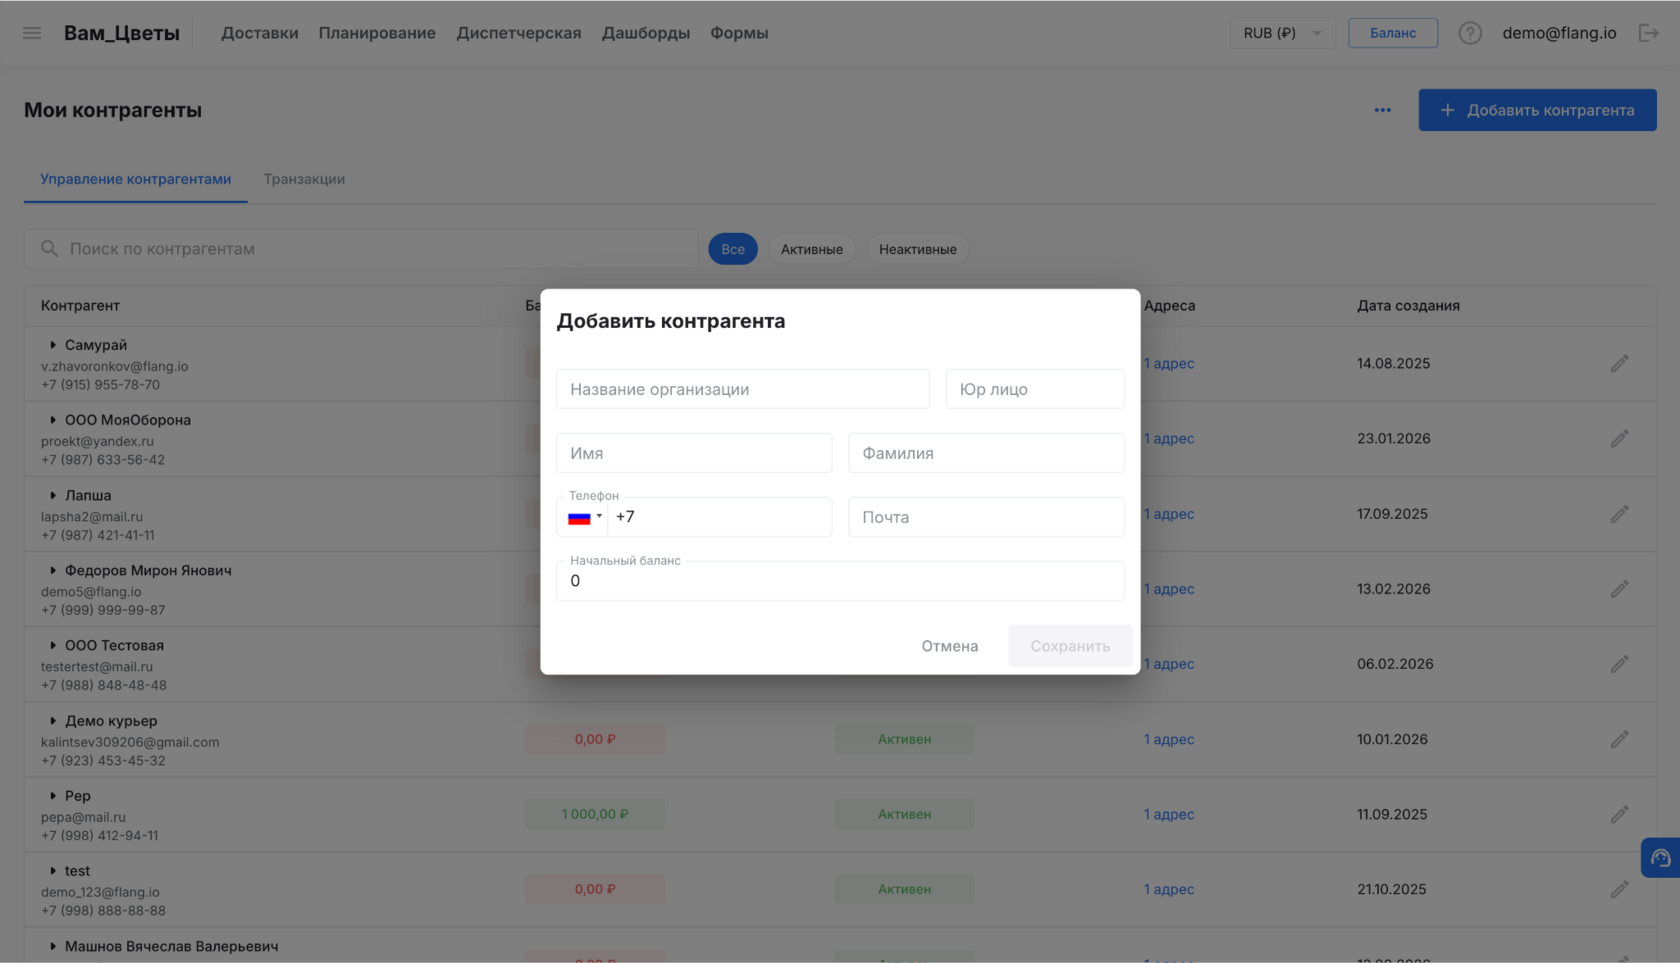Open the hamburger navigation menu

point(31,32)
